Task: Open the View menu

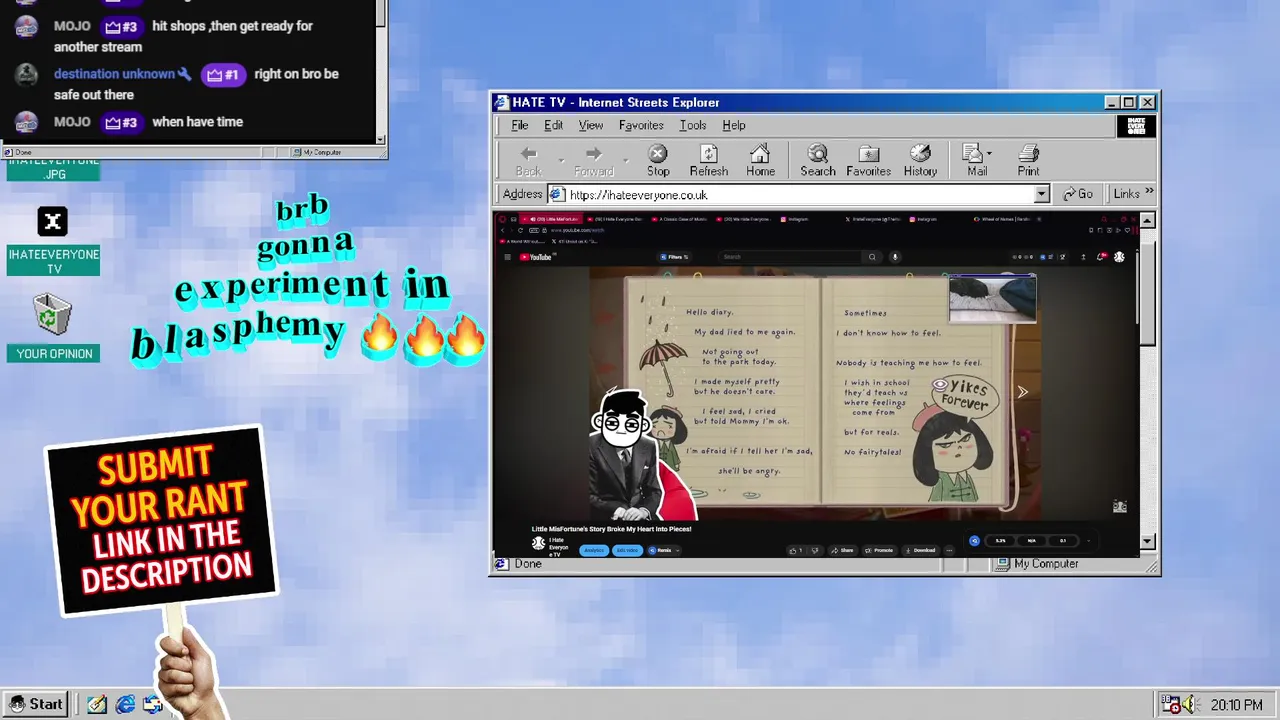Action: click(x=590, y=125)
